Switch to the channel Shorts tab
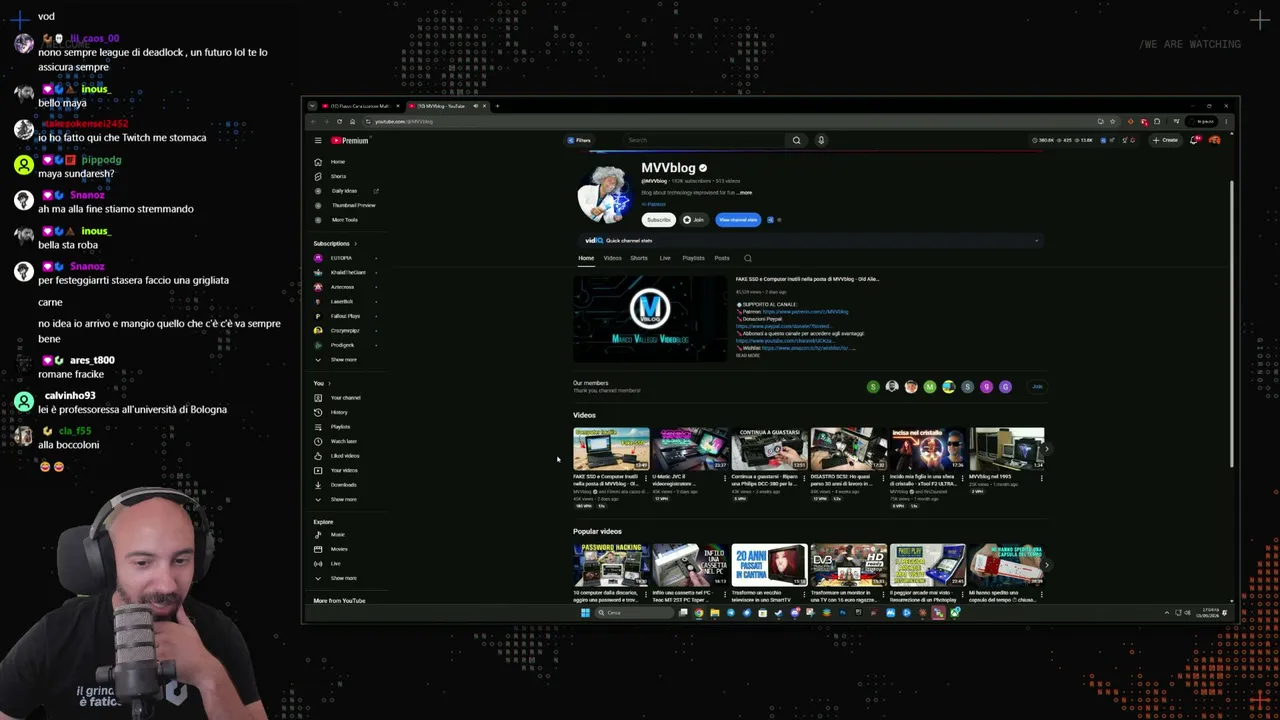The image size is (1280, 720). 638,258
